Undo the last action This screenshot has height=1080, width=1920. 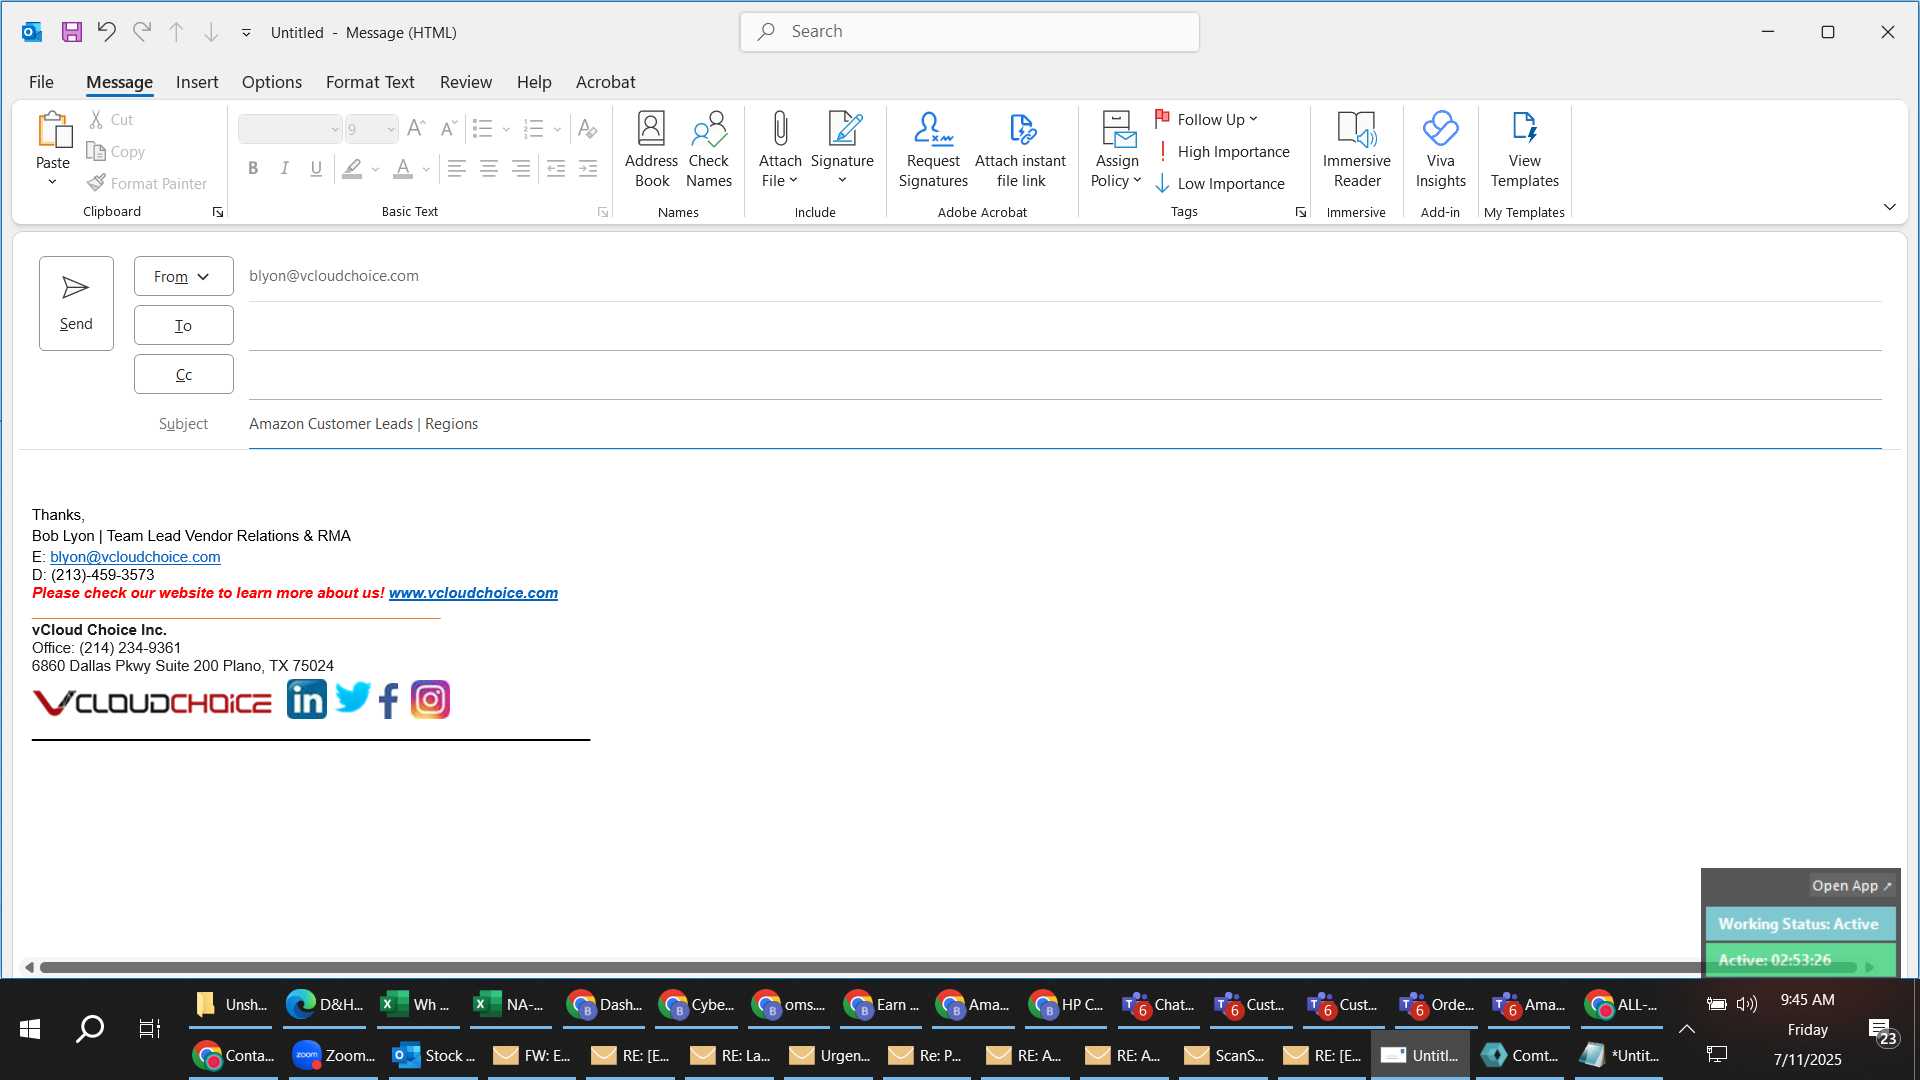click(x=106, y=32)
